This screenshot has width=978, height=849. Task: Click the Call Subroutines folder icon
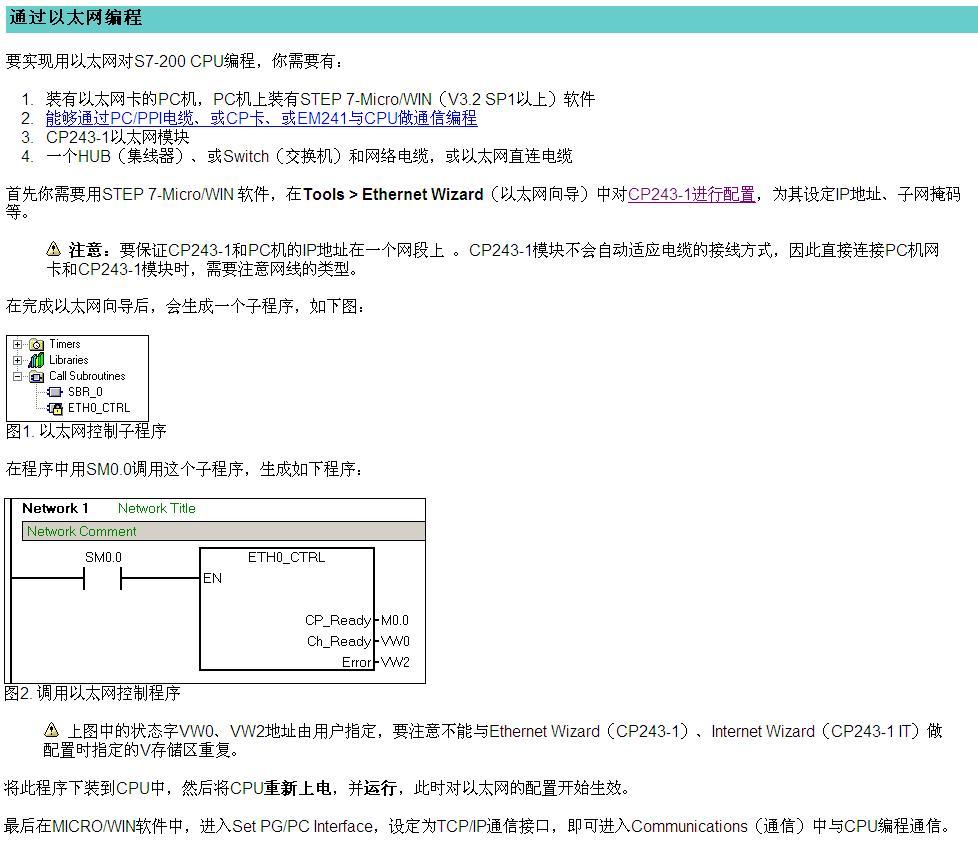[36, 376]
